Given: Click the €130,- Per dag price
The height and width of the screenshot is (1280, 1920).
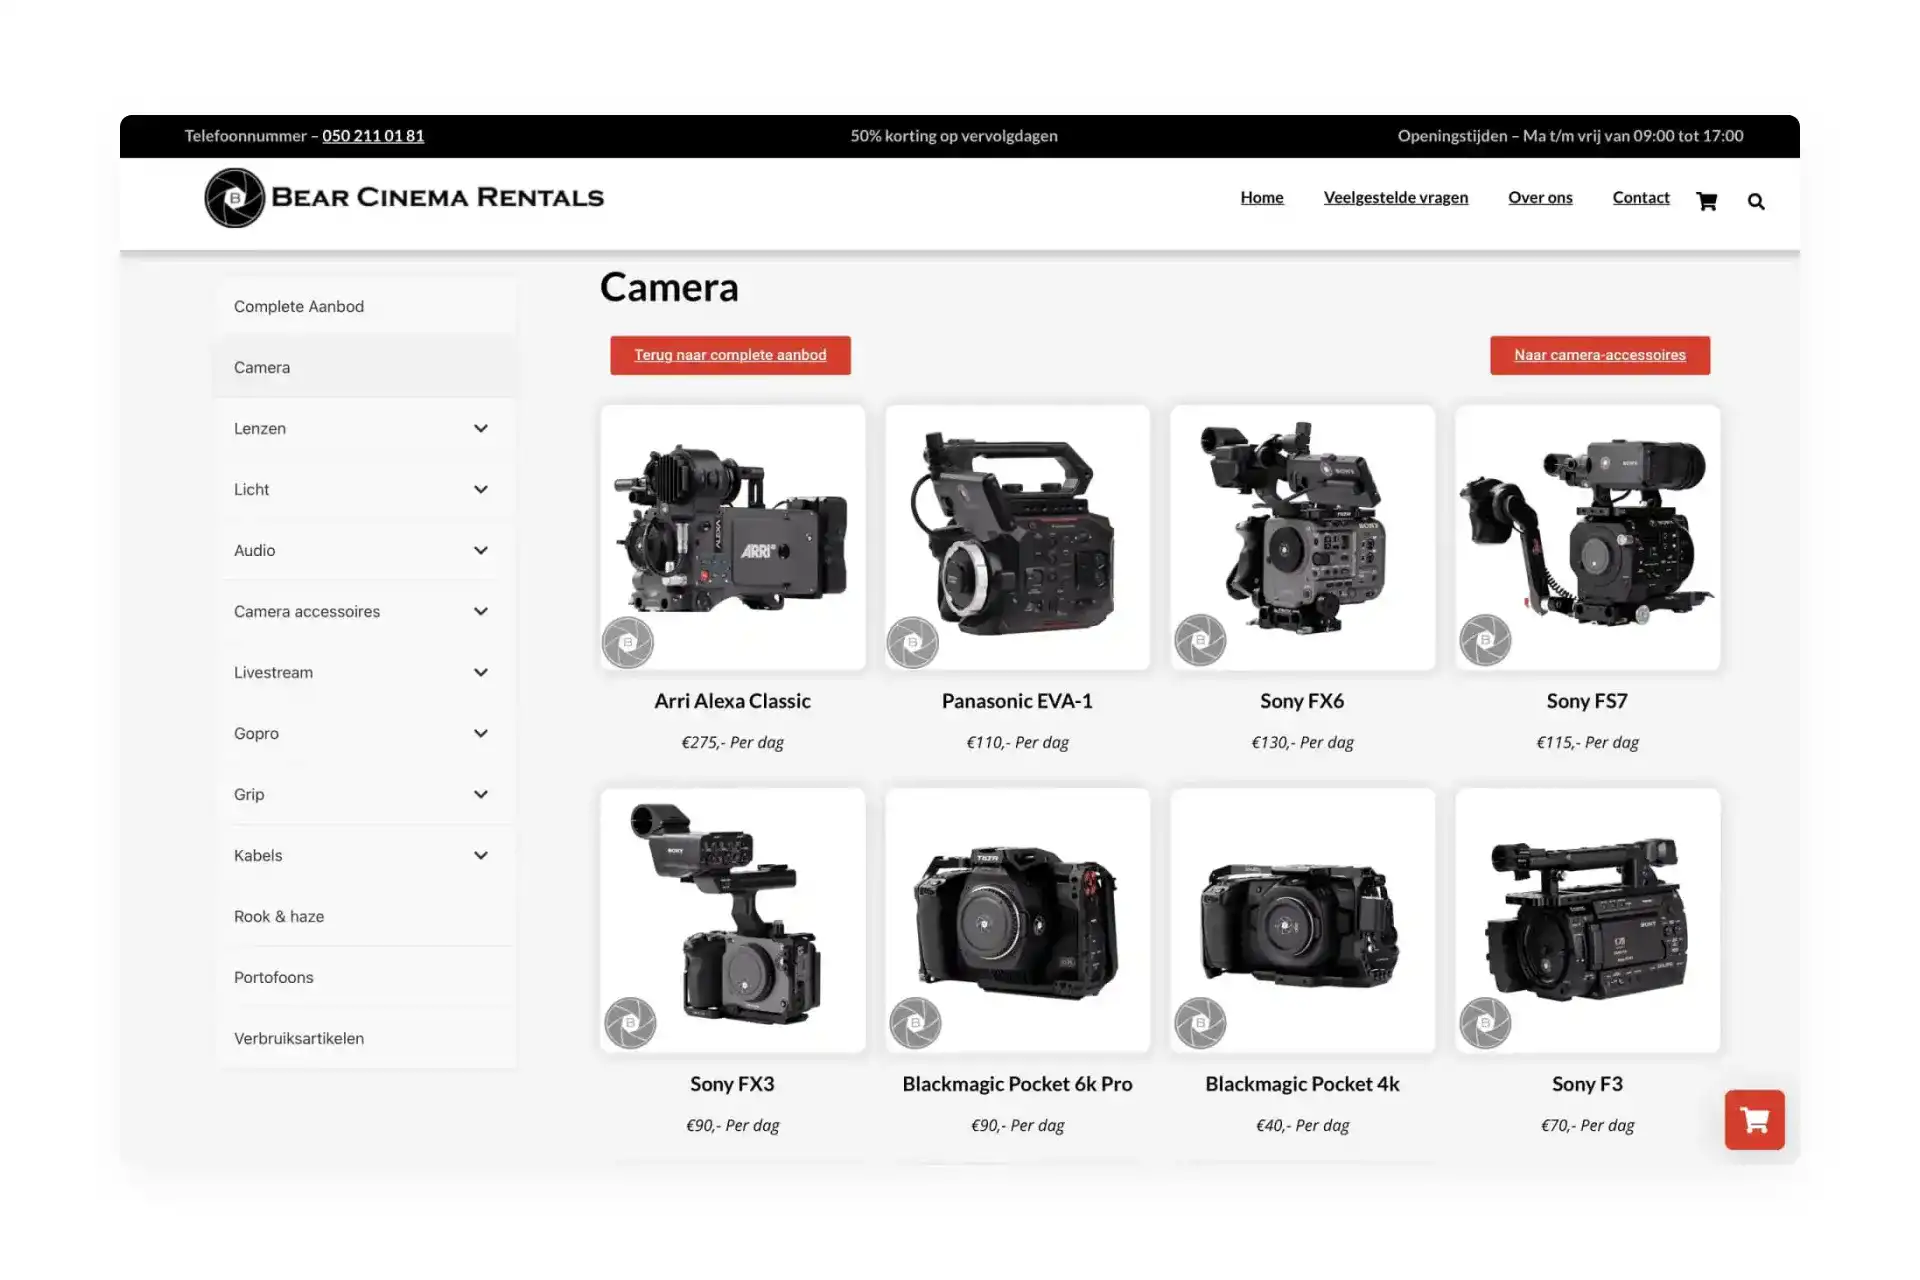Looking at the screenshot, I should click(x=1302, y=742).
